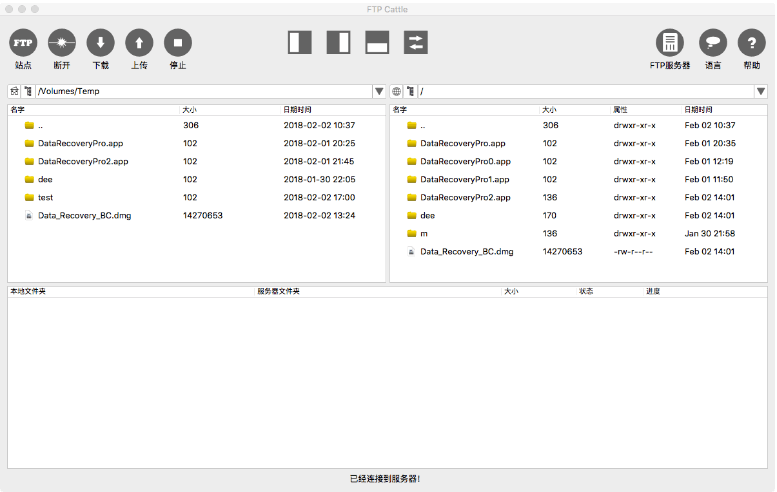The height and width of the screenshot is (492, 777).
Task: Select remote Data_Recovery_BC.dmg file
Action: [579, 252]
